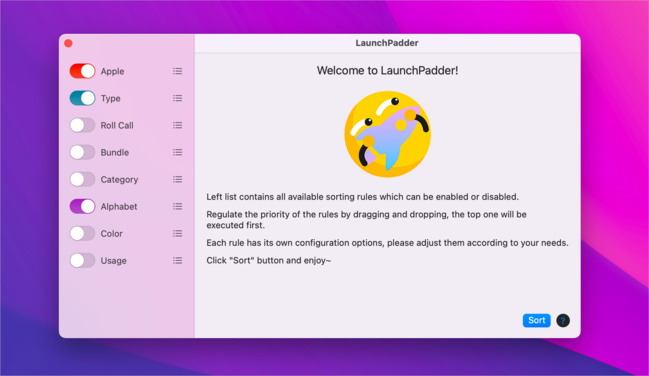The width and height of the screenshot is (649, 376).
Task: Turn off the Alphabet rule switch
Action: pos(82,206)
